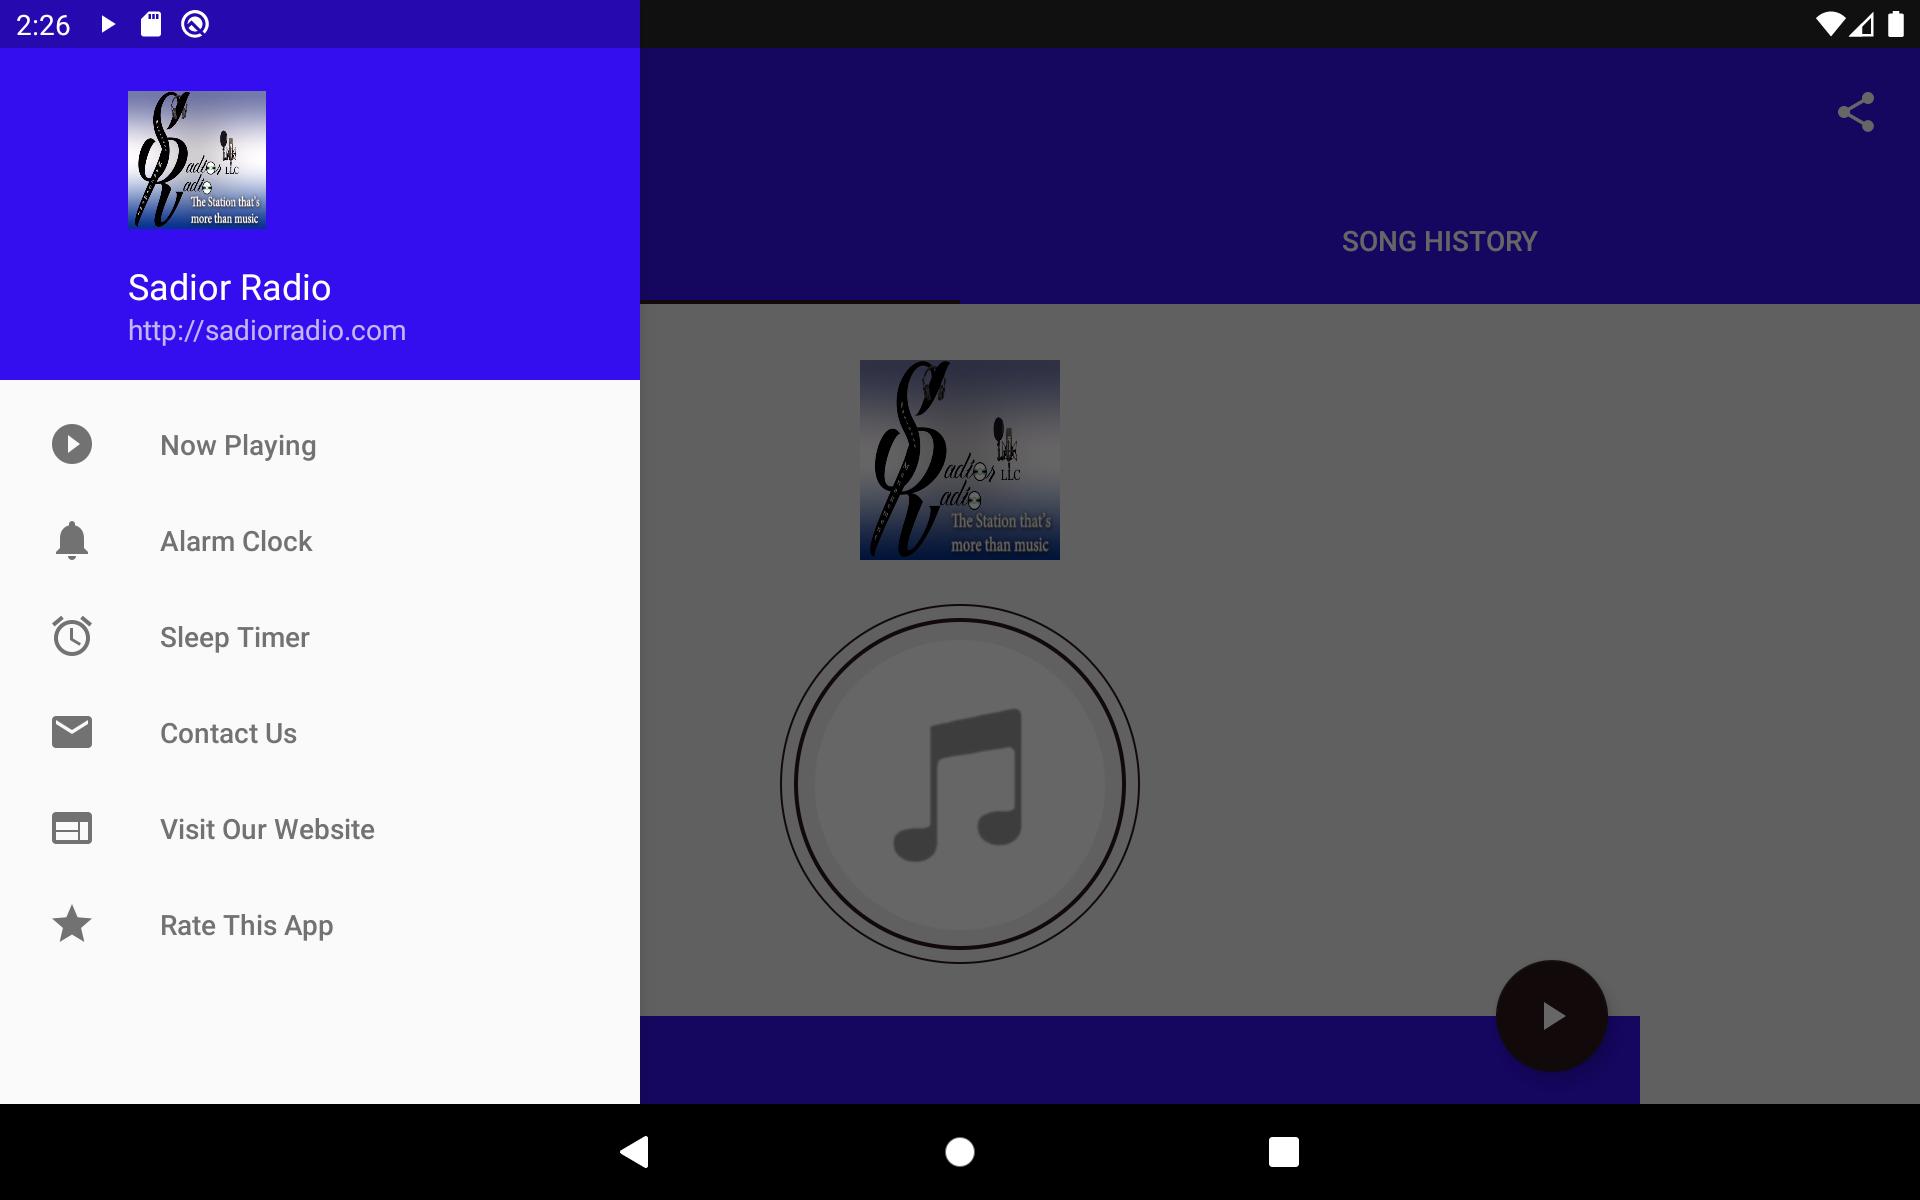Screen dimensions: 1920x1200
Task: Open the Now Playing play-circle icon
Action: pos(72,444)
